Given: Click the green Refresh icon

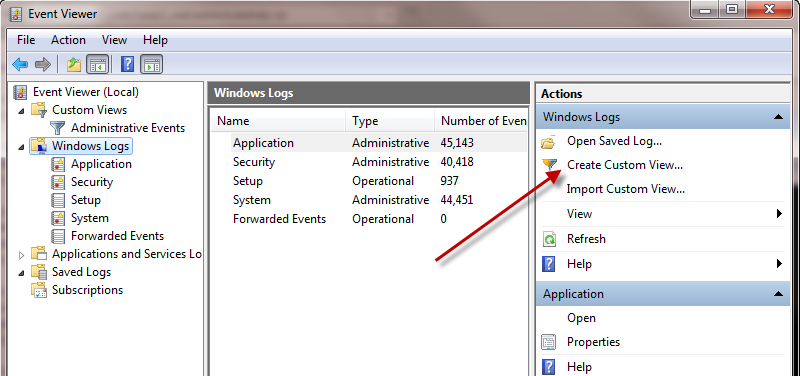Looking at the screenshot, I should pos(549,239).
